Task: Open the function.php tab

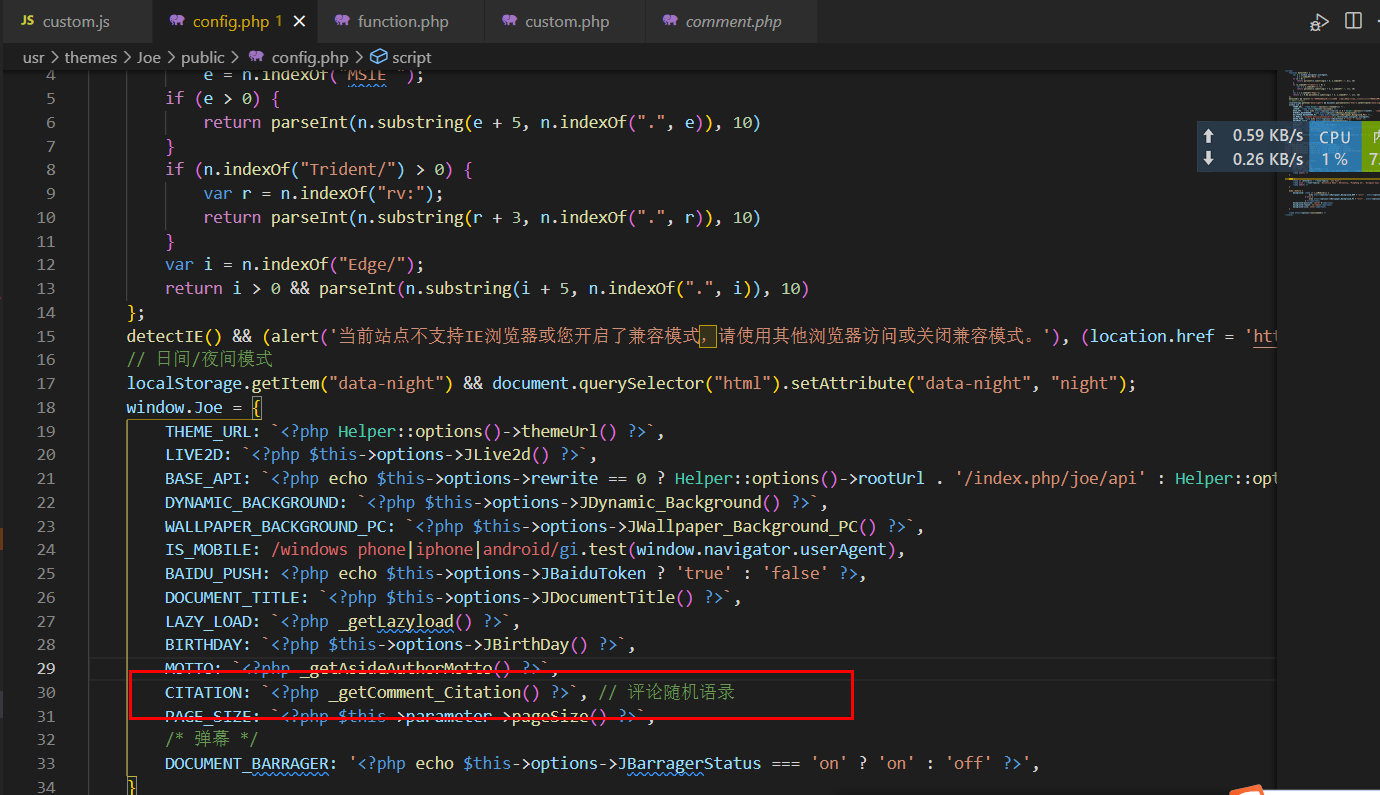Action: (x=403, y=21)
